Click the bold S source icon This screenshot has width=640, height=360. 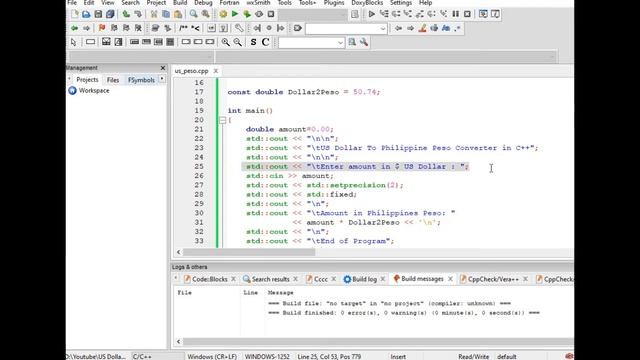click(x=253, y=42)
